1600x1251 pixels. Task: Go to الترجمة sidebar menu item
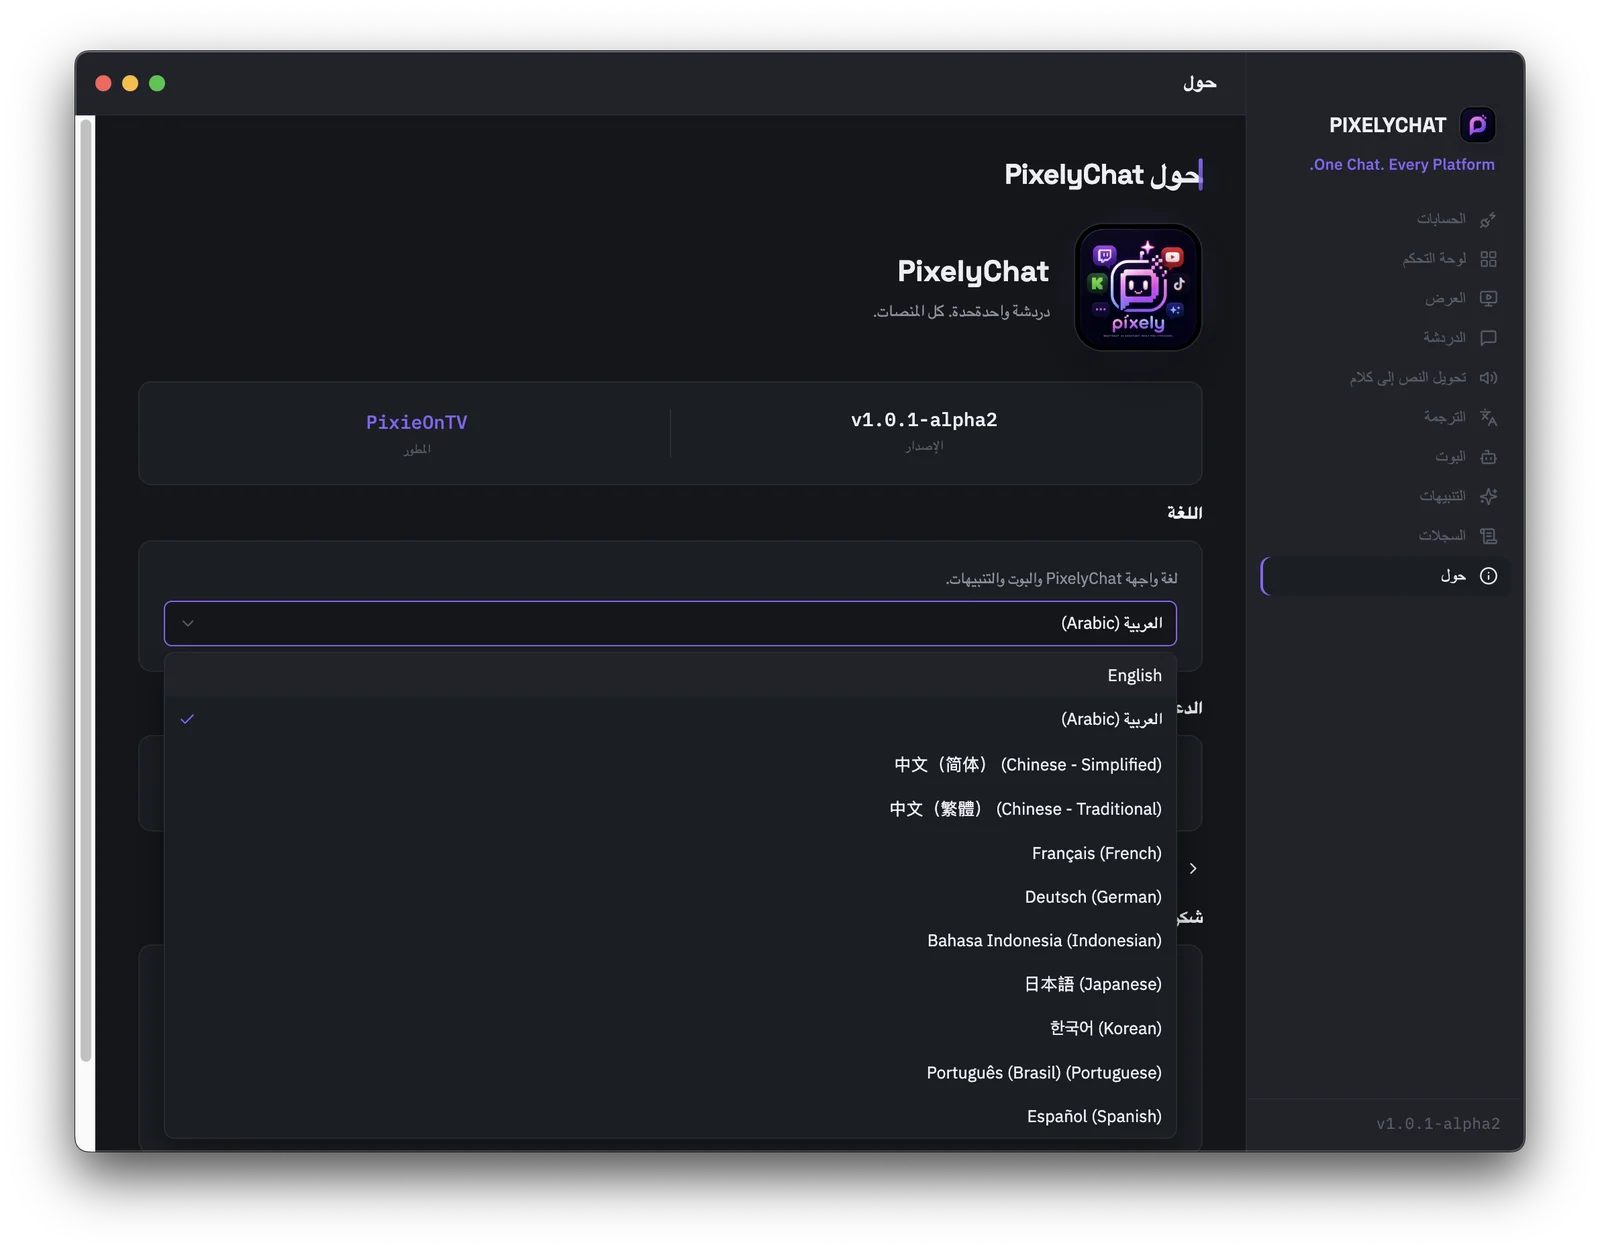[x=1386, y=417]
